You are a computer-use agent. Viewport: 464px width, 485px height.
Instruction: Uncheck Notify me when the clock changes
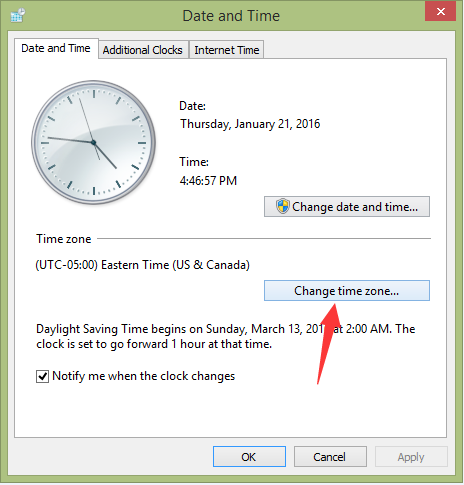tap(42, 377)
